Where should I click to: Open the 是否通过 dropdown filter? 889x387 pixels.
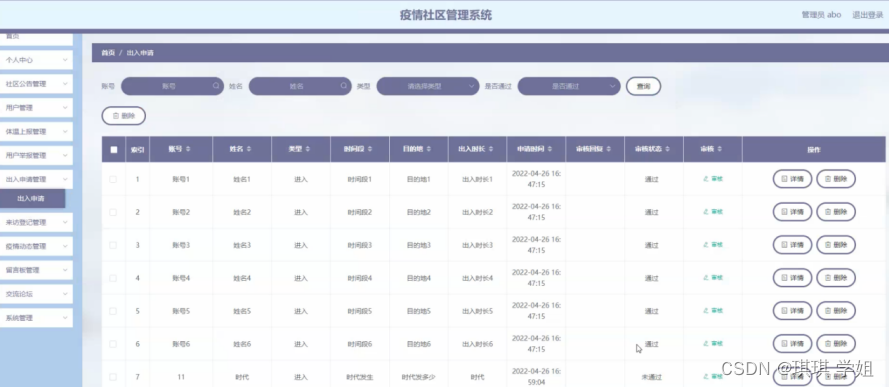point(569,86)
